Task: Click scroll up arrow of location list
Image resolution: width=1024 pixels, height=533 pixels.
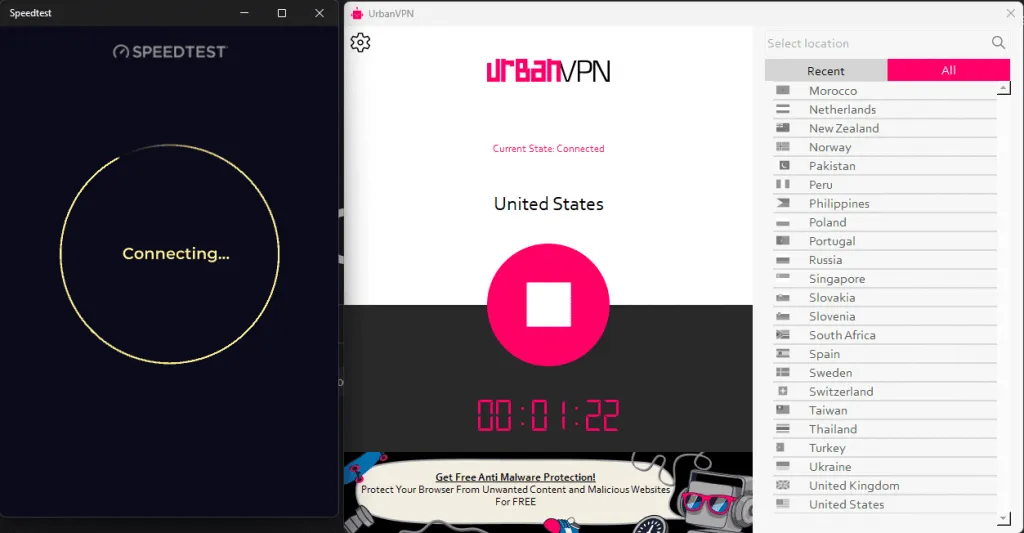Action: click(1004, 88)
